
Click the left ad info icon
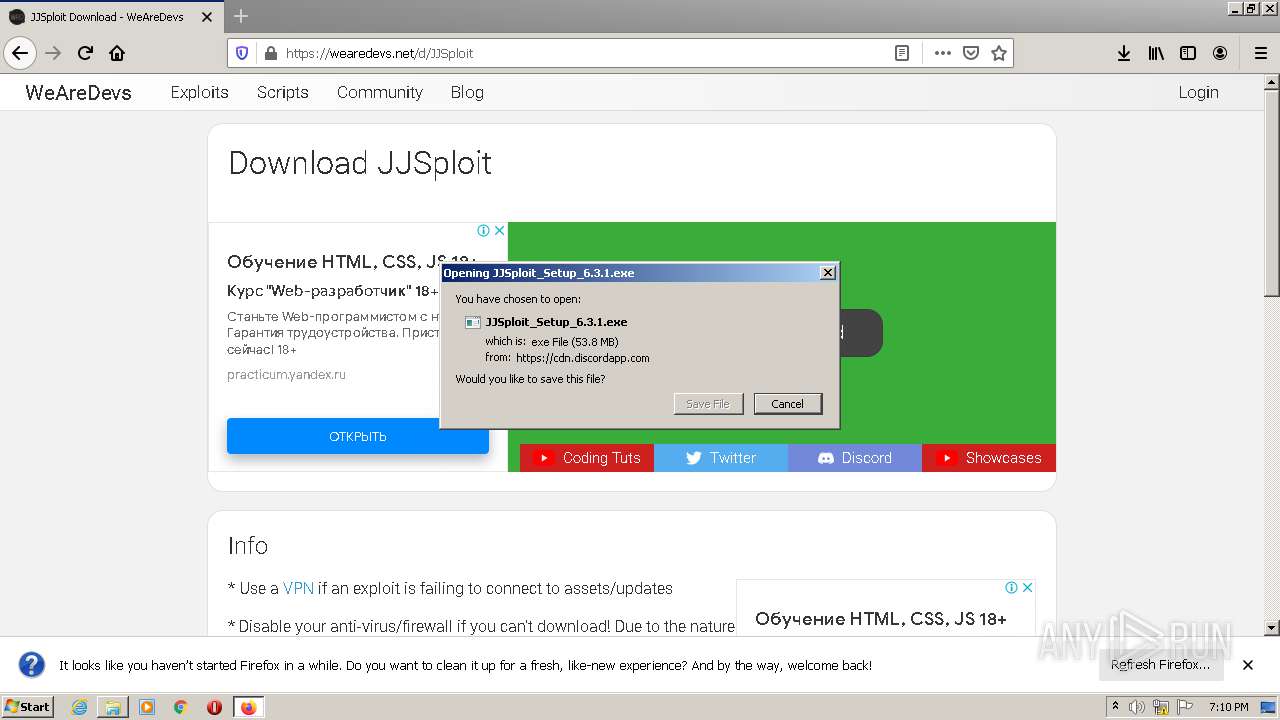484,230
